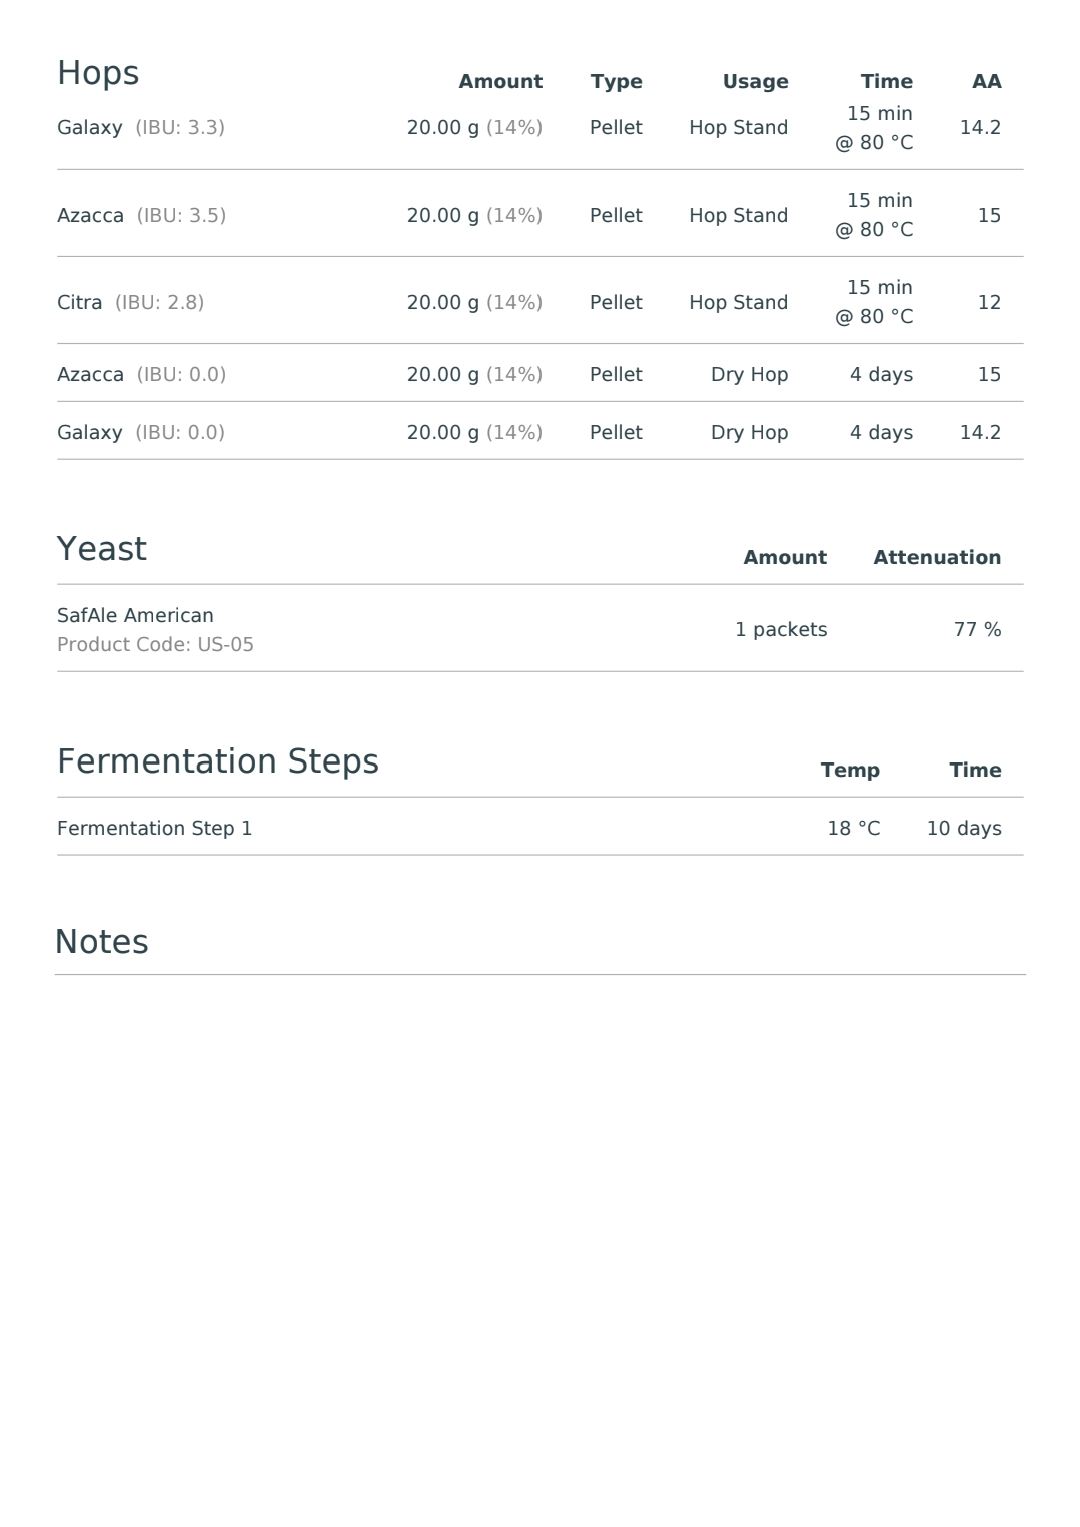Click Product Code US-05 text

[x=155, y=645]
